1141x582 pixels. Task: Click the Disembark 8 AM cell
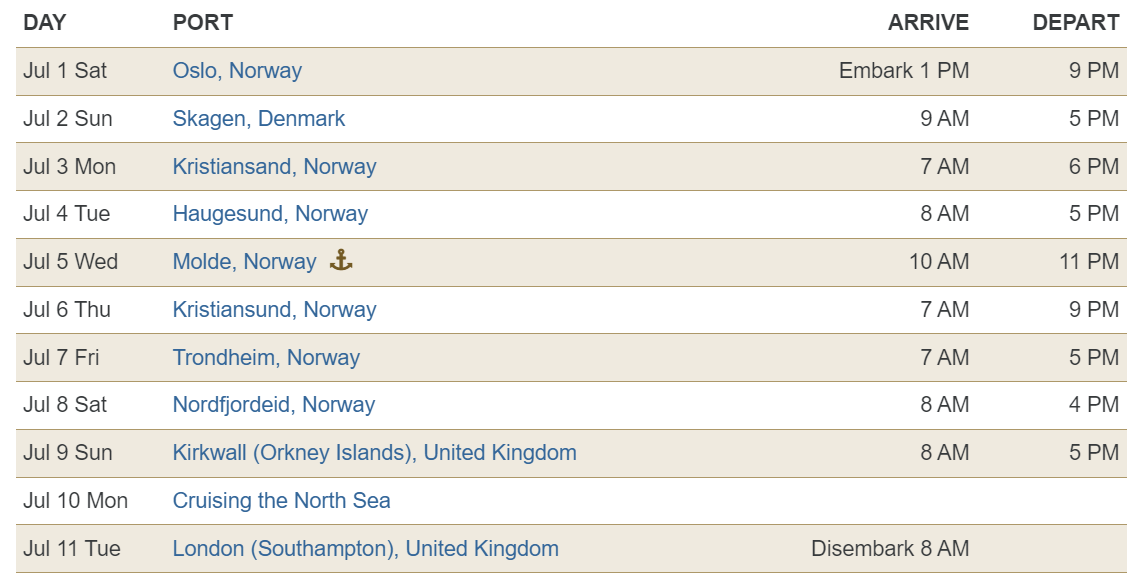pos(890,549)
